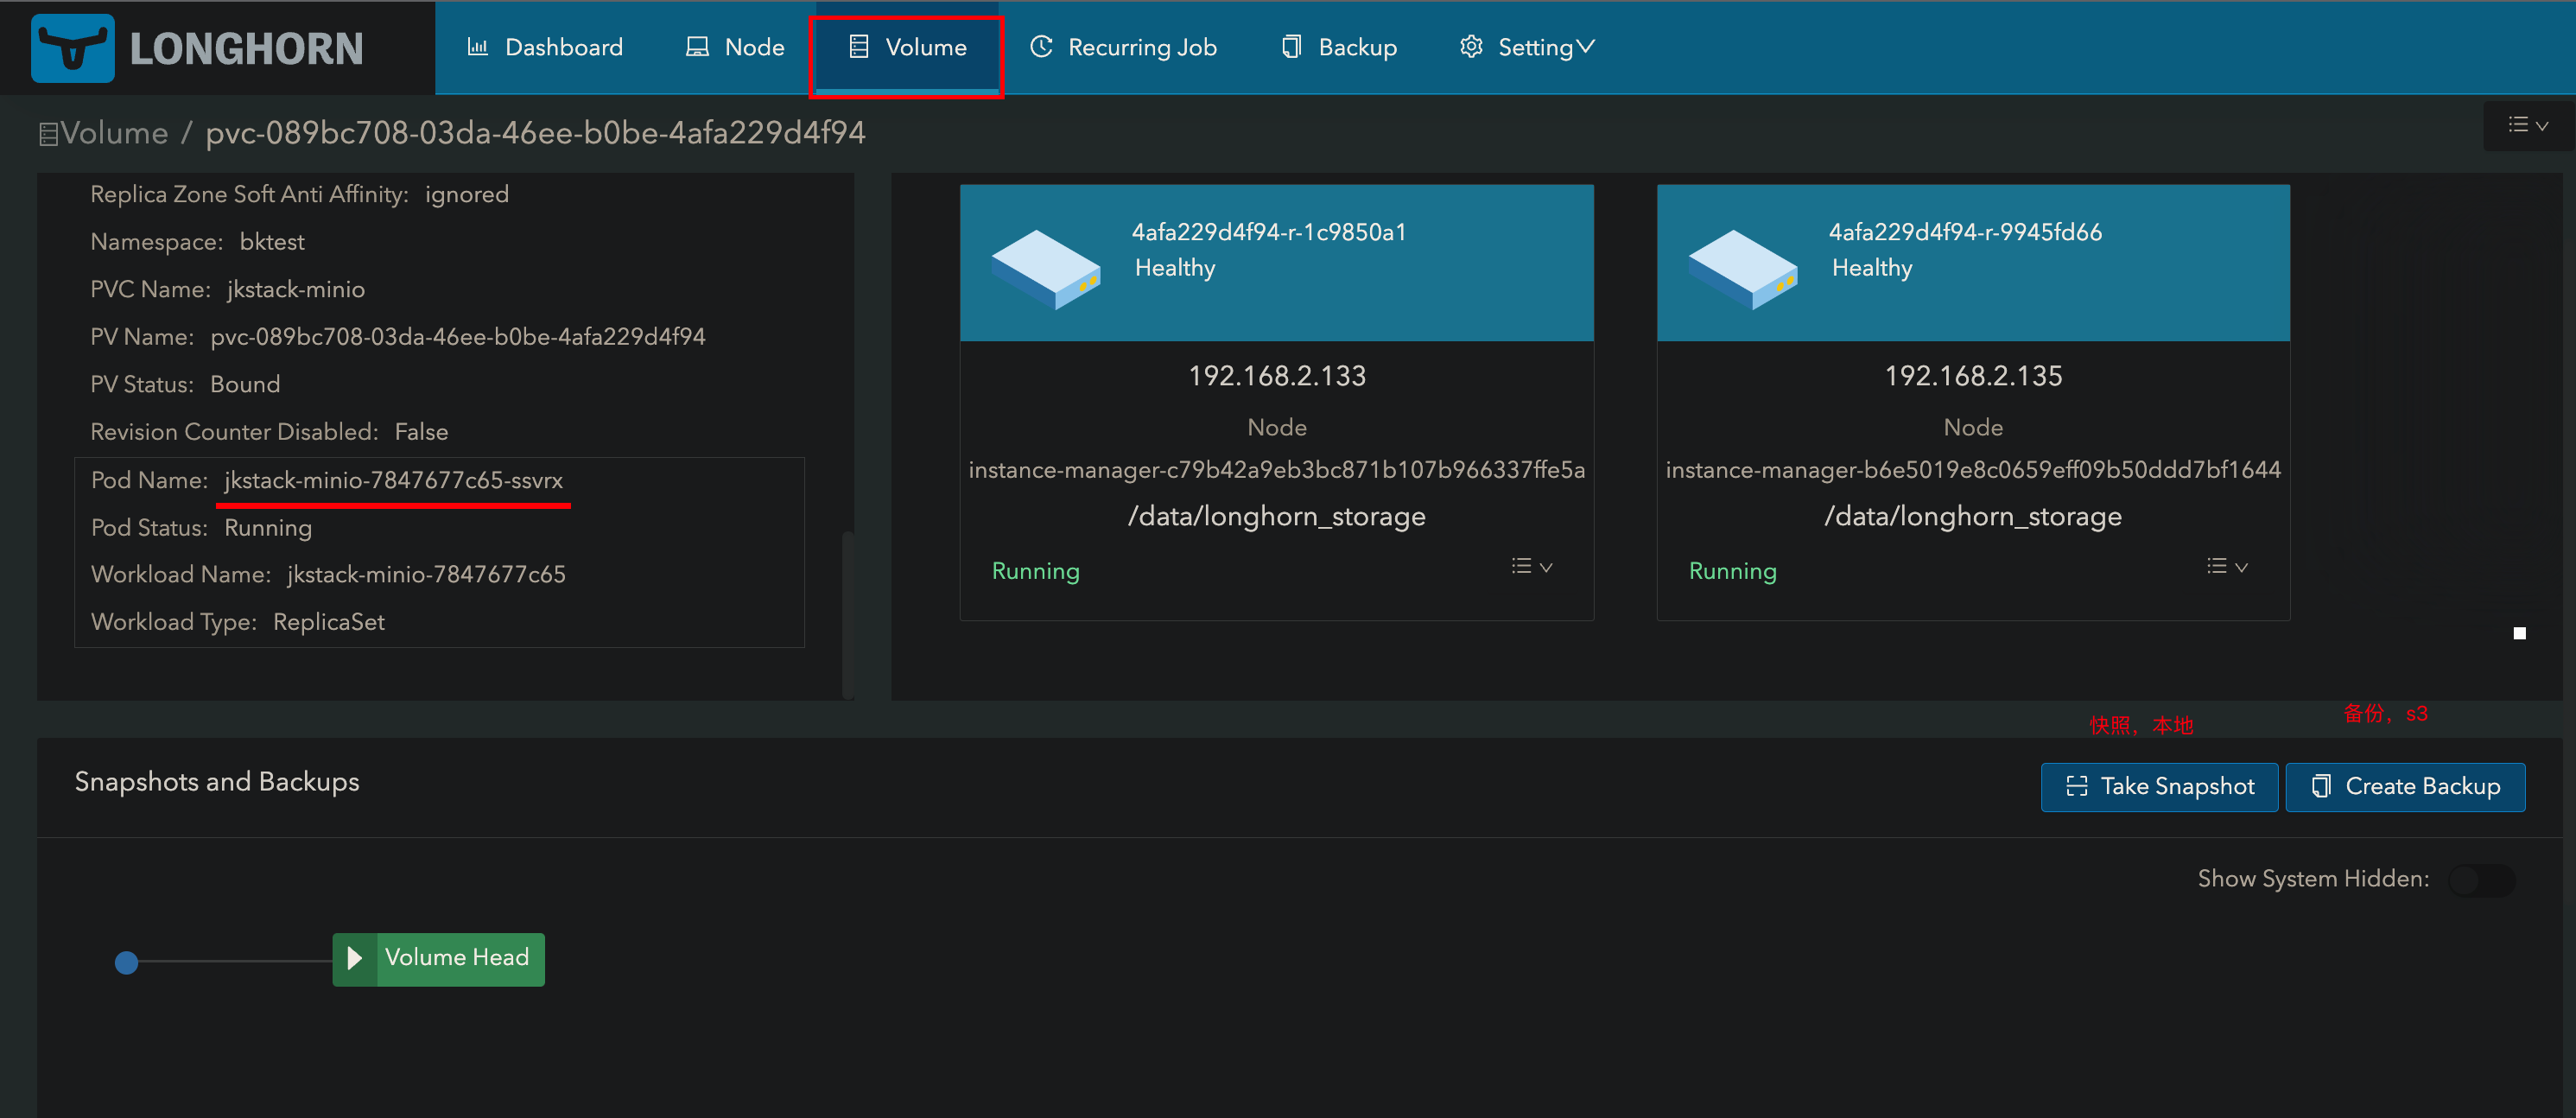This screenshot has width=2576, height=1118.
Task: Select the Volume tab
Action: pos(907,47)
